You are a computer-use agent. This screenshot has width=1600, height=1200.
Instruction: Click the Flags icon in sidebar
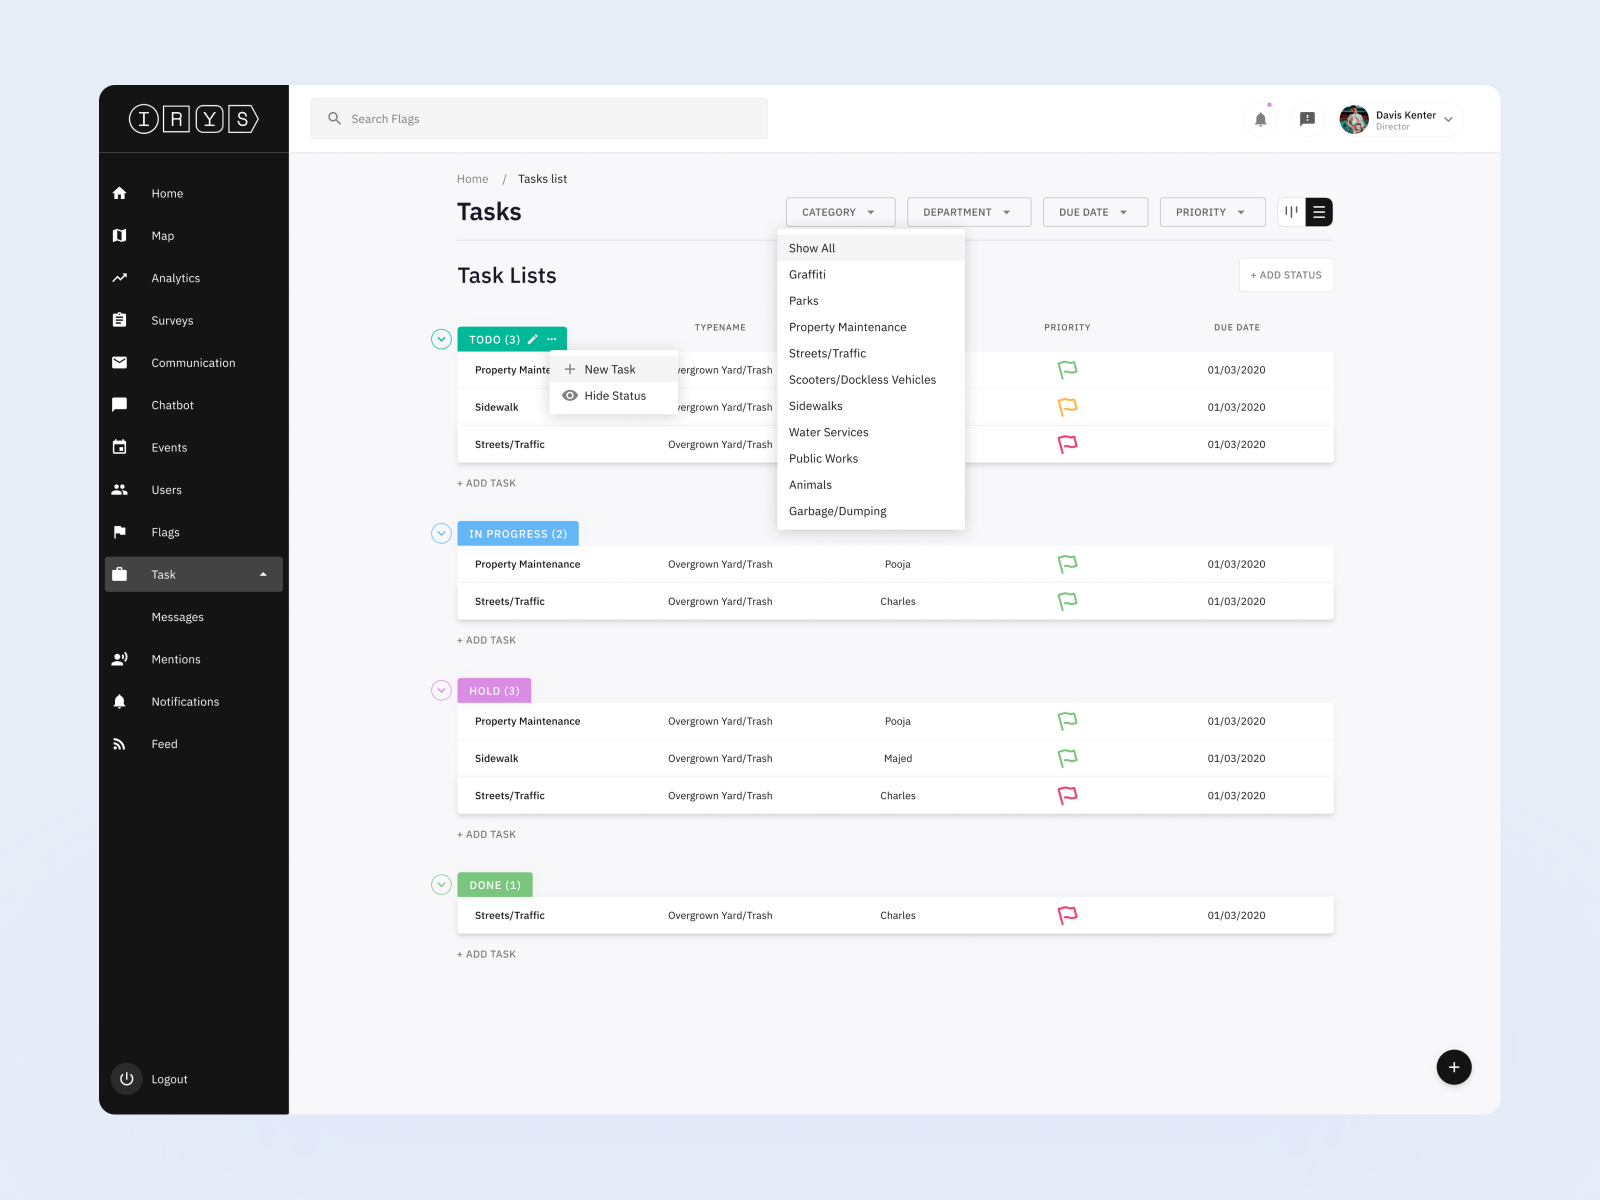120,532
